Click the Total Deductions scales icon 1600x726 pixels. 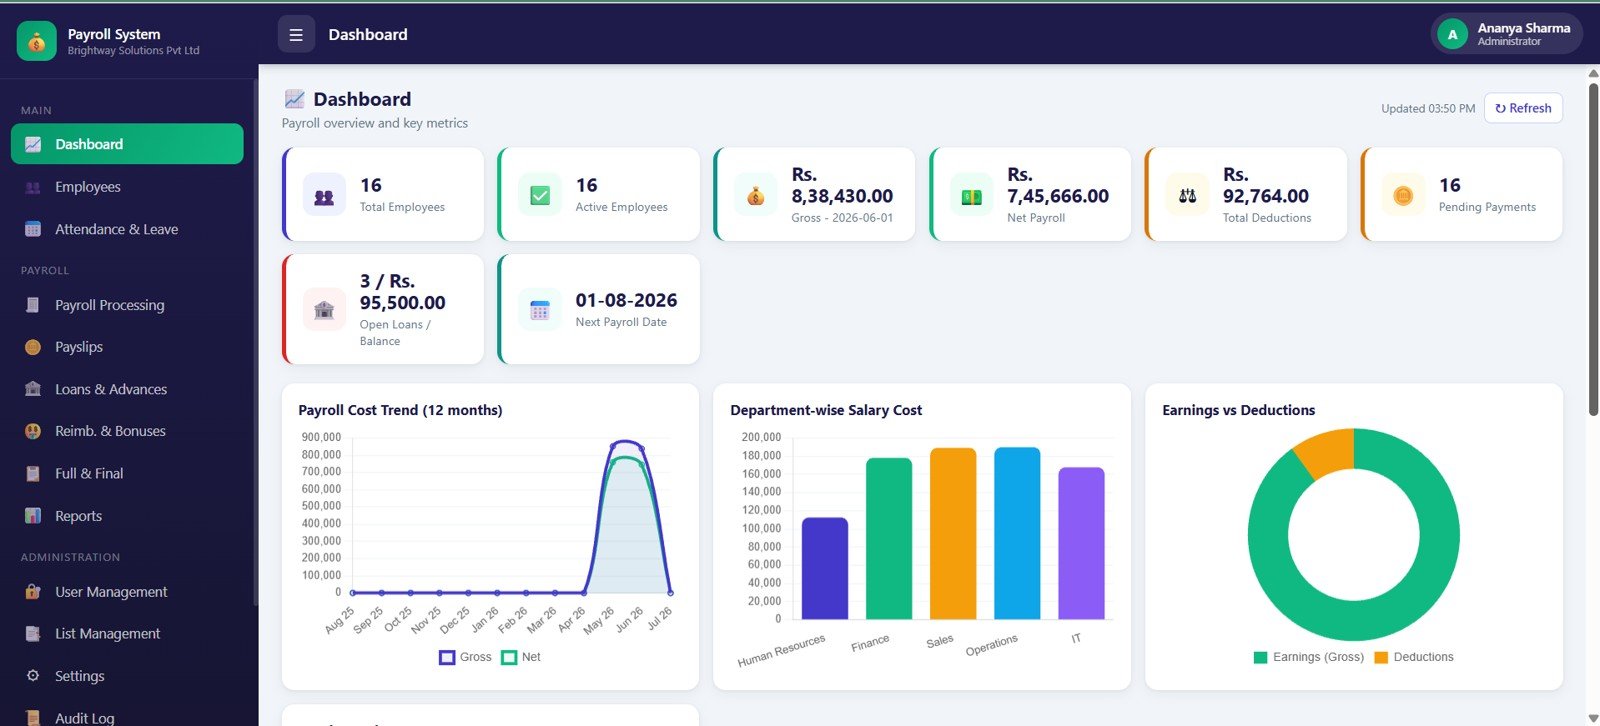pyautogui.click(x=1188, y=195)
